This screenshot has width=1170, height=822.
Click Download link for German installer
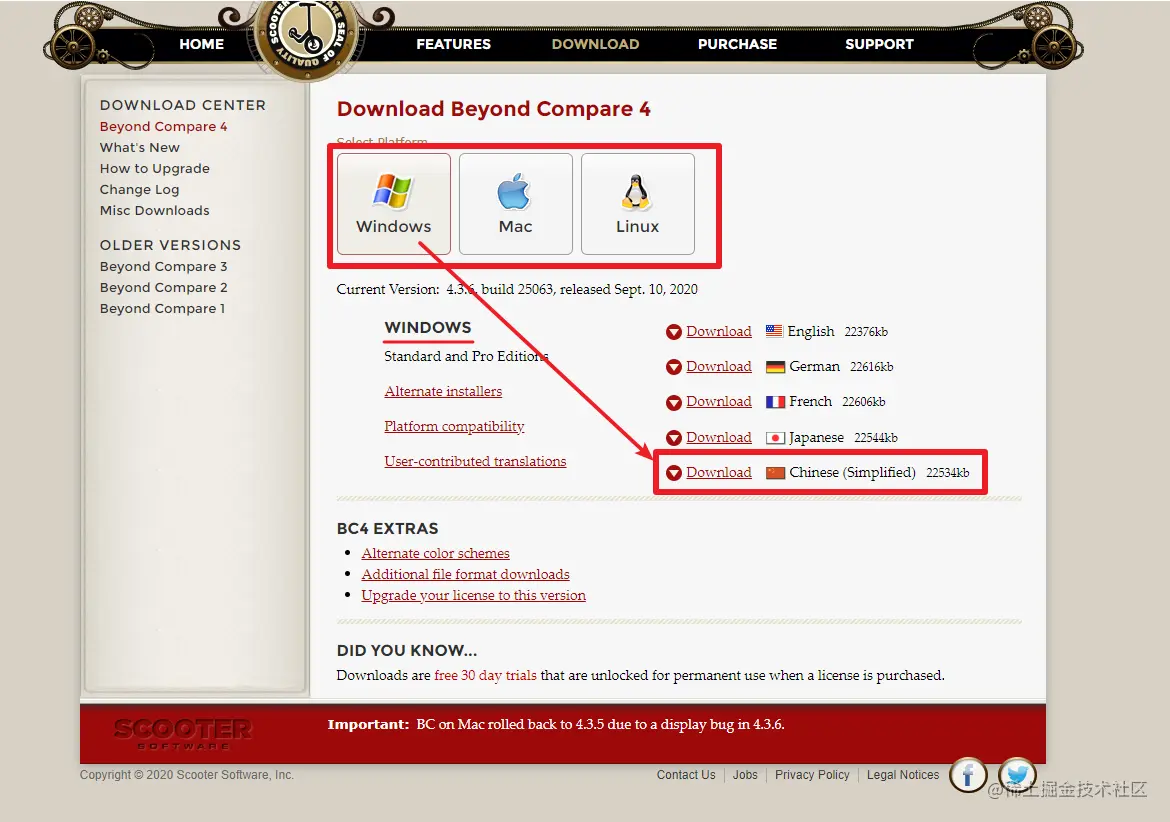(x=719, y=366)
